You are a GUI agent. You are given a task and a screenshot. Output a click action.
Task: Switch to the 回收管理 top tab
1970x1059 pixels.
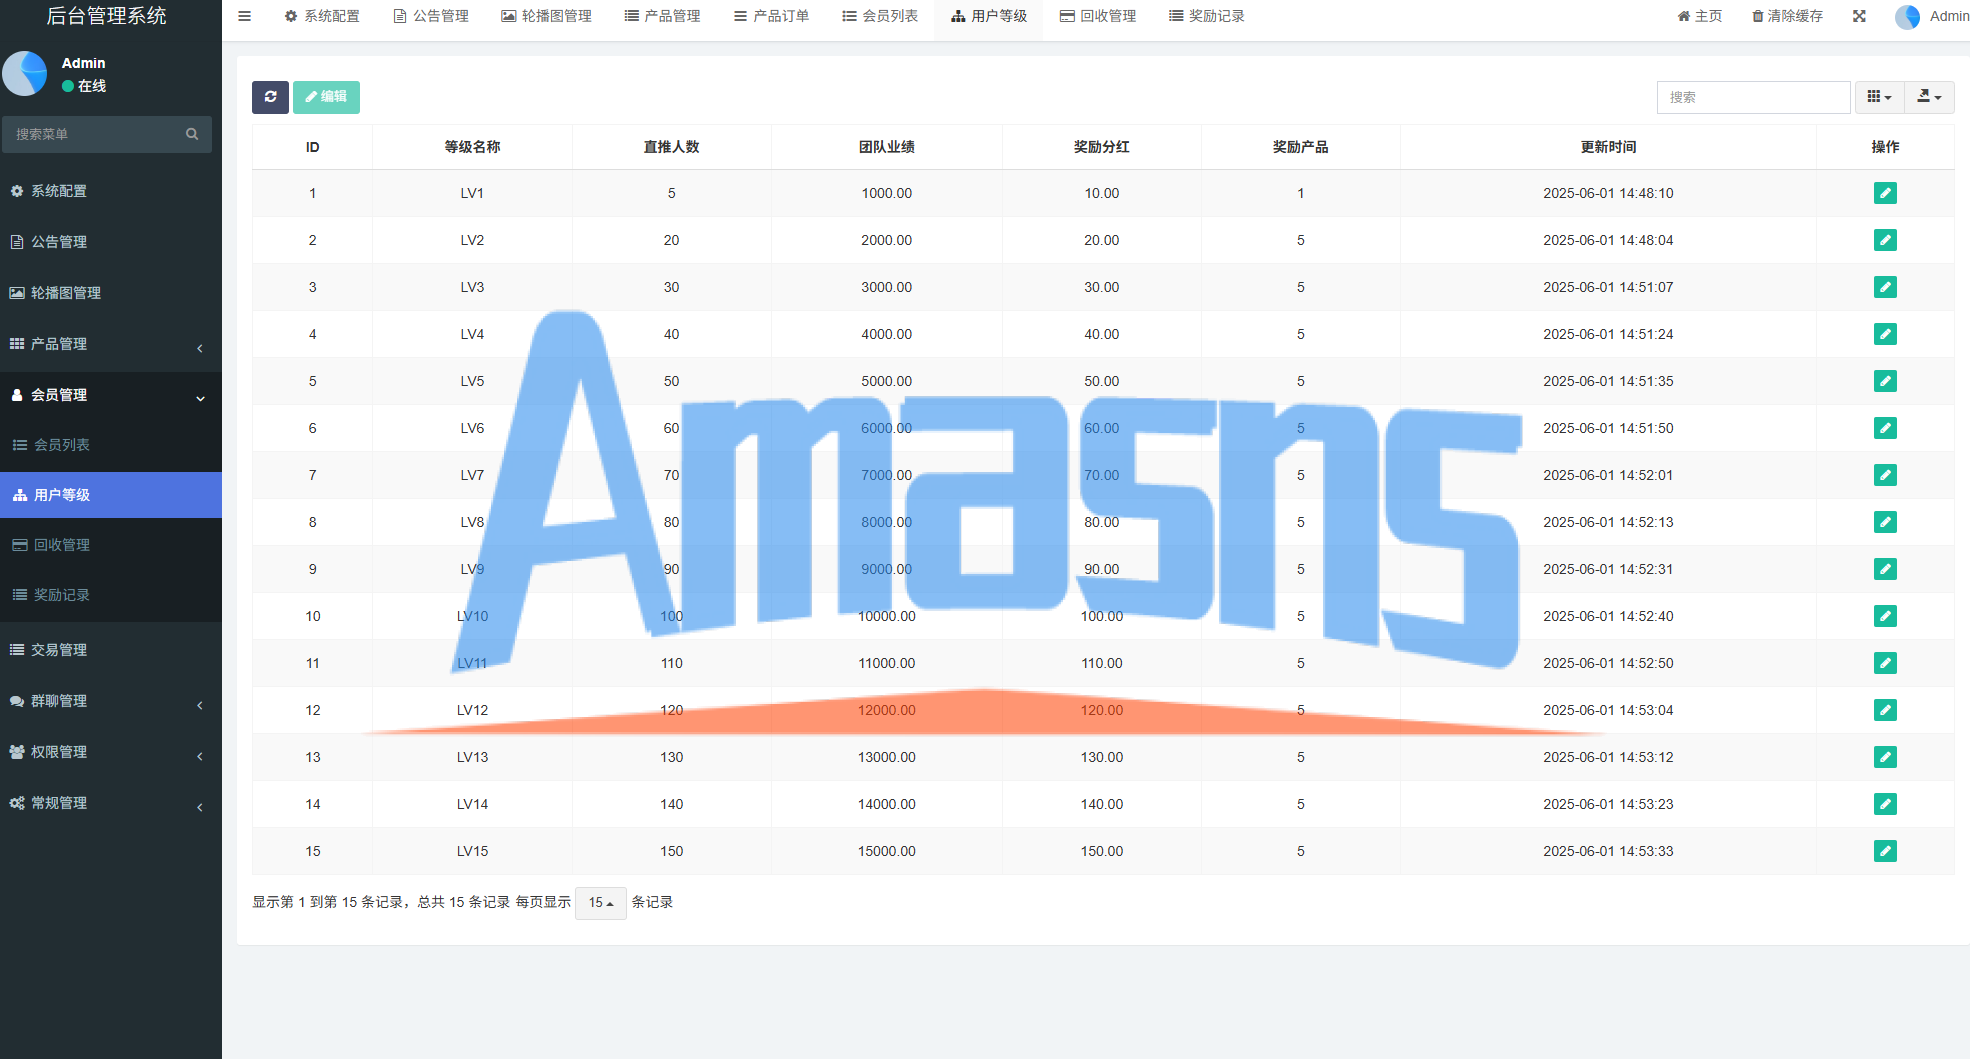1098,16
